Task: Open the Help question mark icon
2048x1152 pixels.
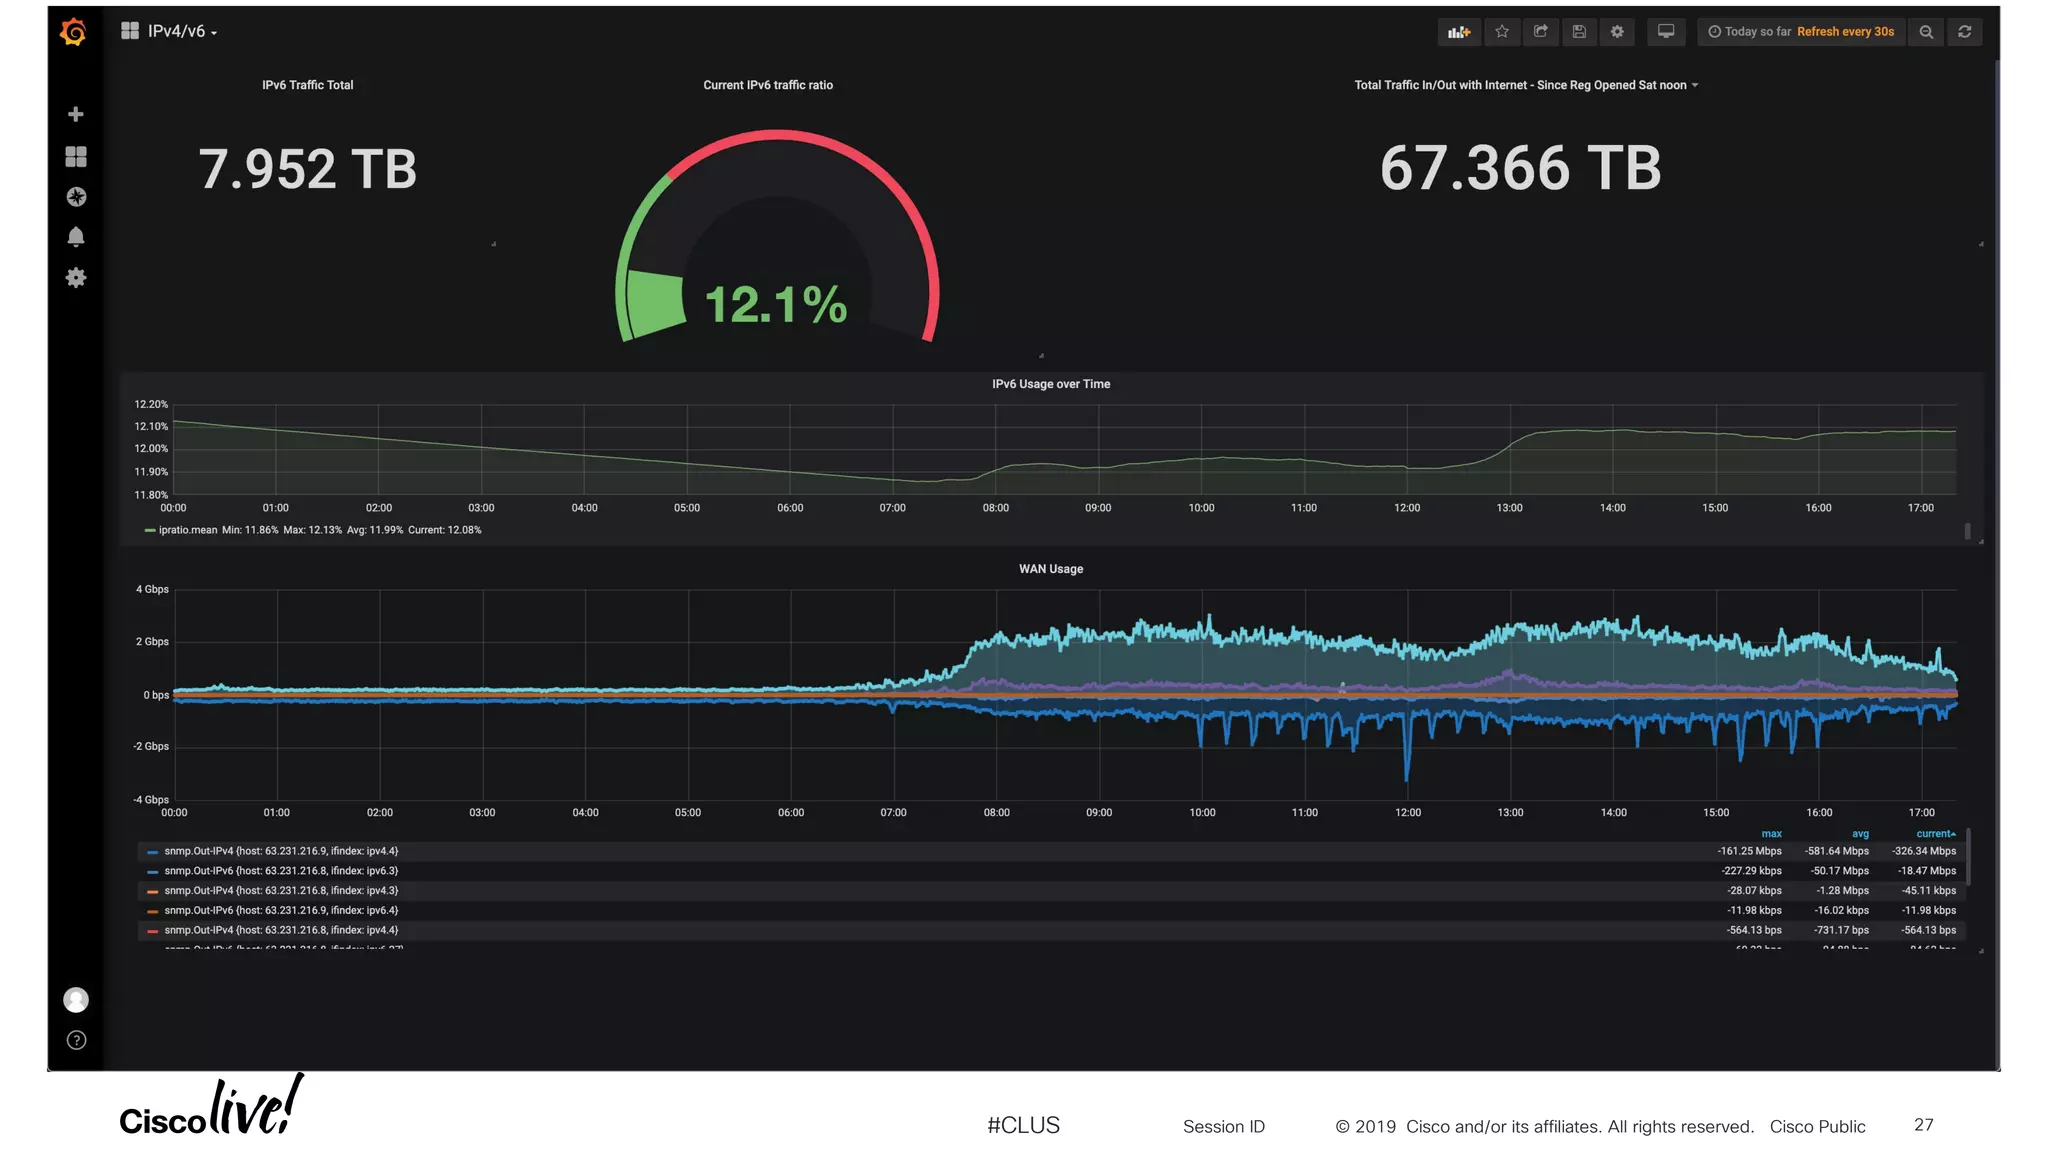Action: tap(76, 1040)
